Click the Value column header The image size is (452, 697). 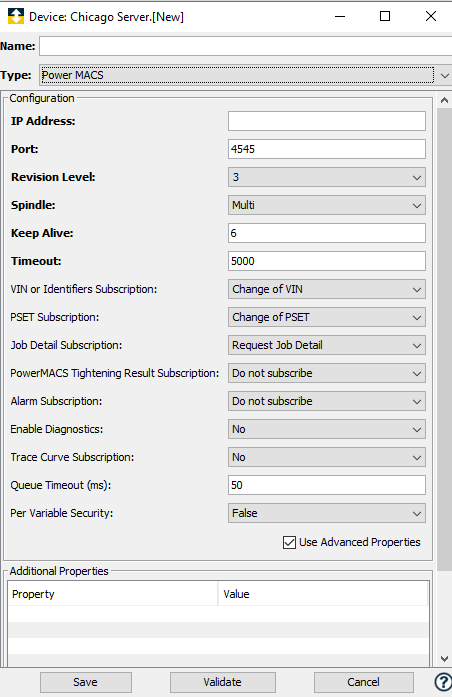tap(323, 594)
